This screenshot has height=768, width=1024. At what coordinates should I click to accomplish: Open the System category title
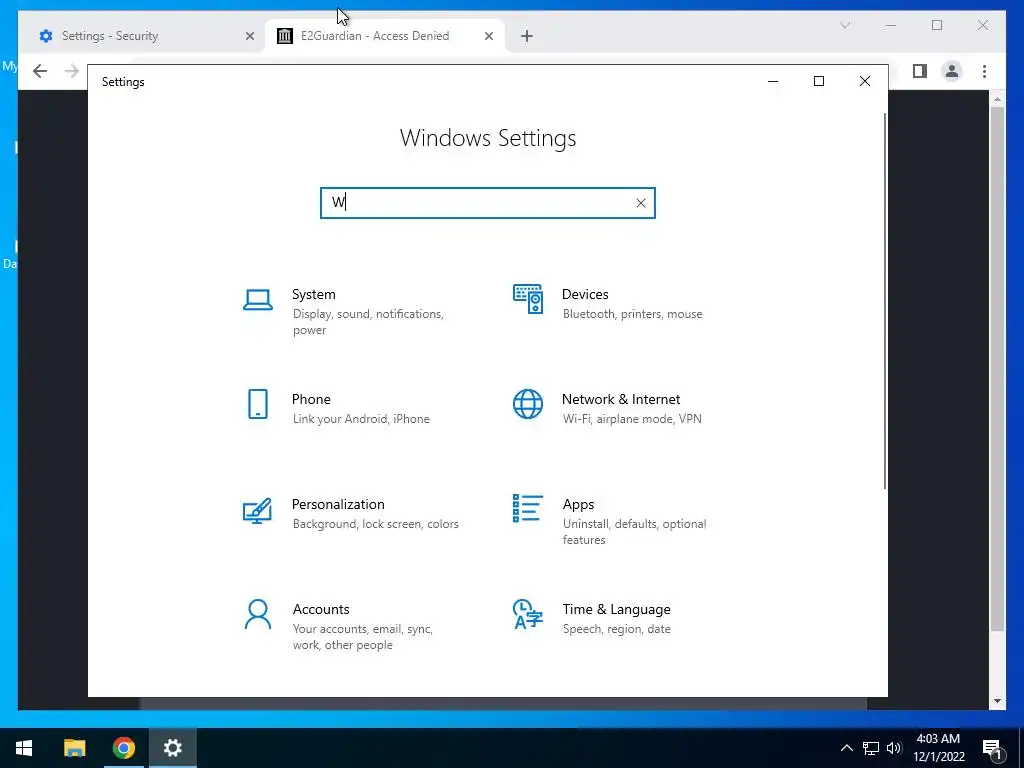[x=313, y=295]
